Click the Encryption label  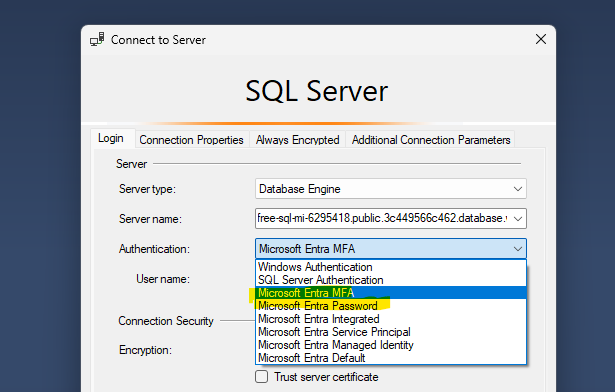point(145,350)
